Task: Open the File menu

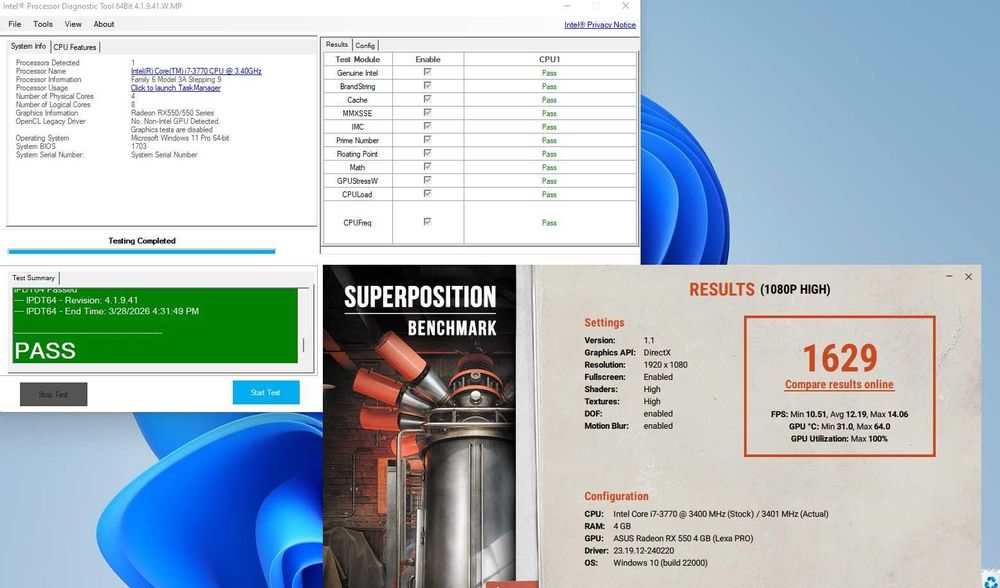Action: click(15, 24)
